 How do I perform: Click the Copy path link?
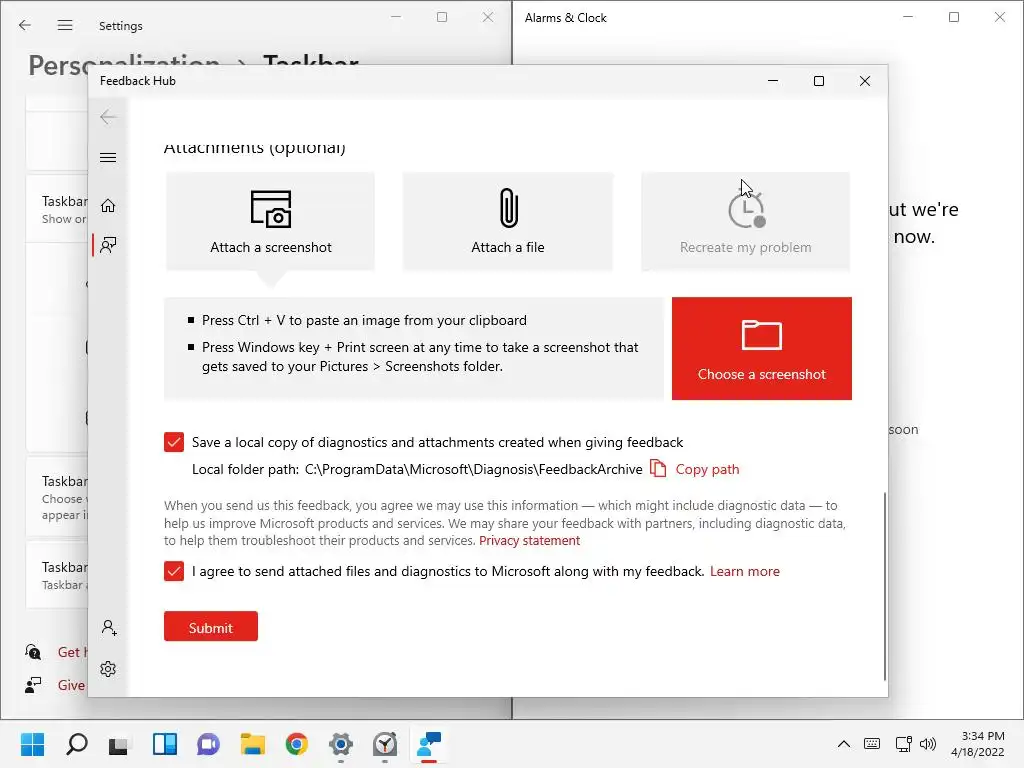pyautogui.click(x=707, y=469)
